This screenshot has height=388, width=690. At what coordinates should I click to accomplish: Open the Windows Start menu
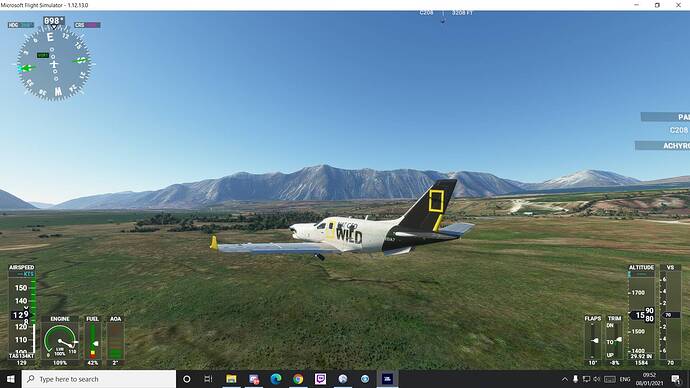(x=11, y=379)
